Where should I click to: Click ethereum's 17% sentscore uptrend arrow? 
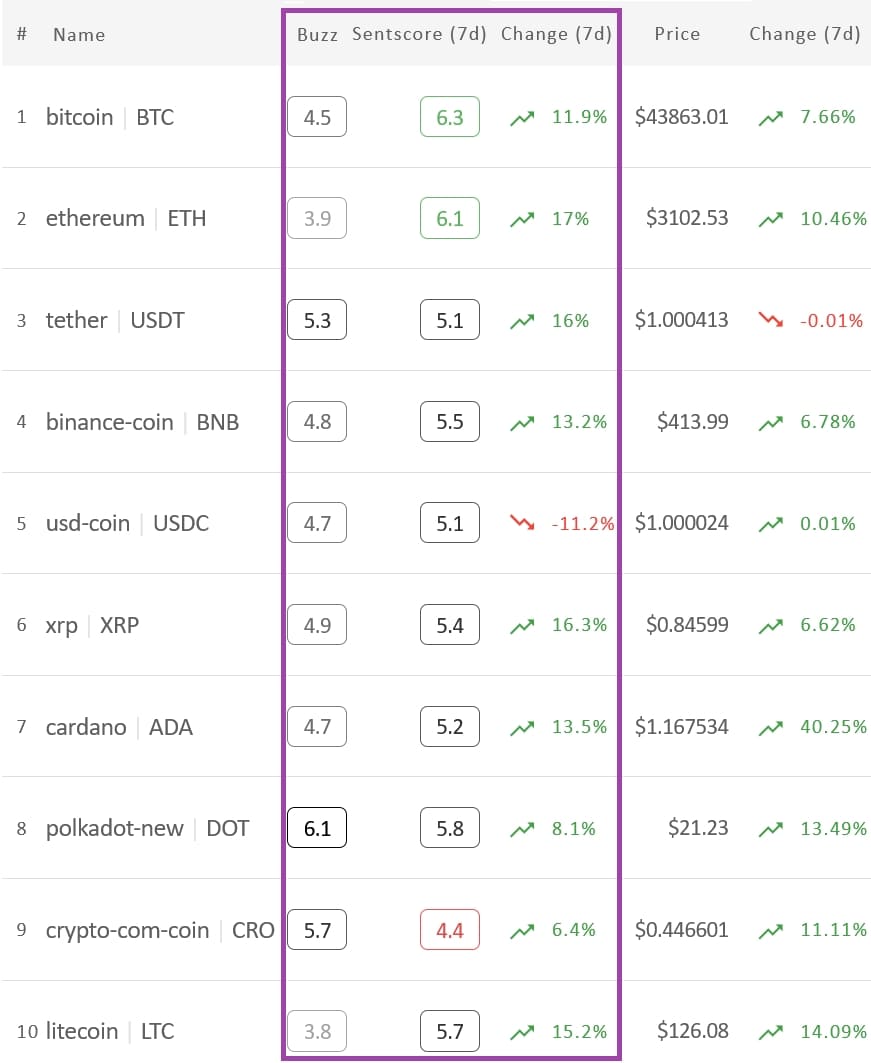tap(522, 220)
